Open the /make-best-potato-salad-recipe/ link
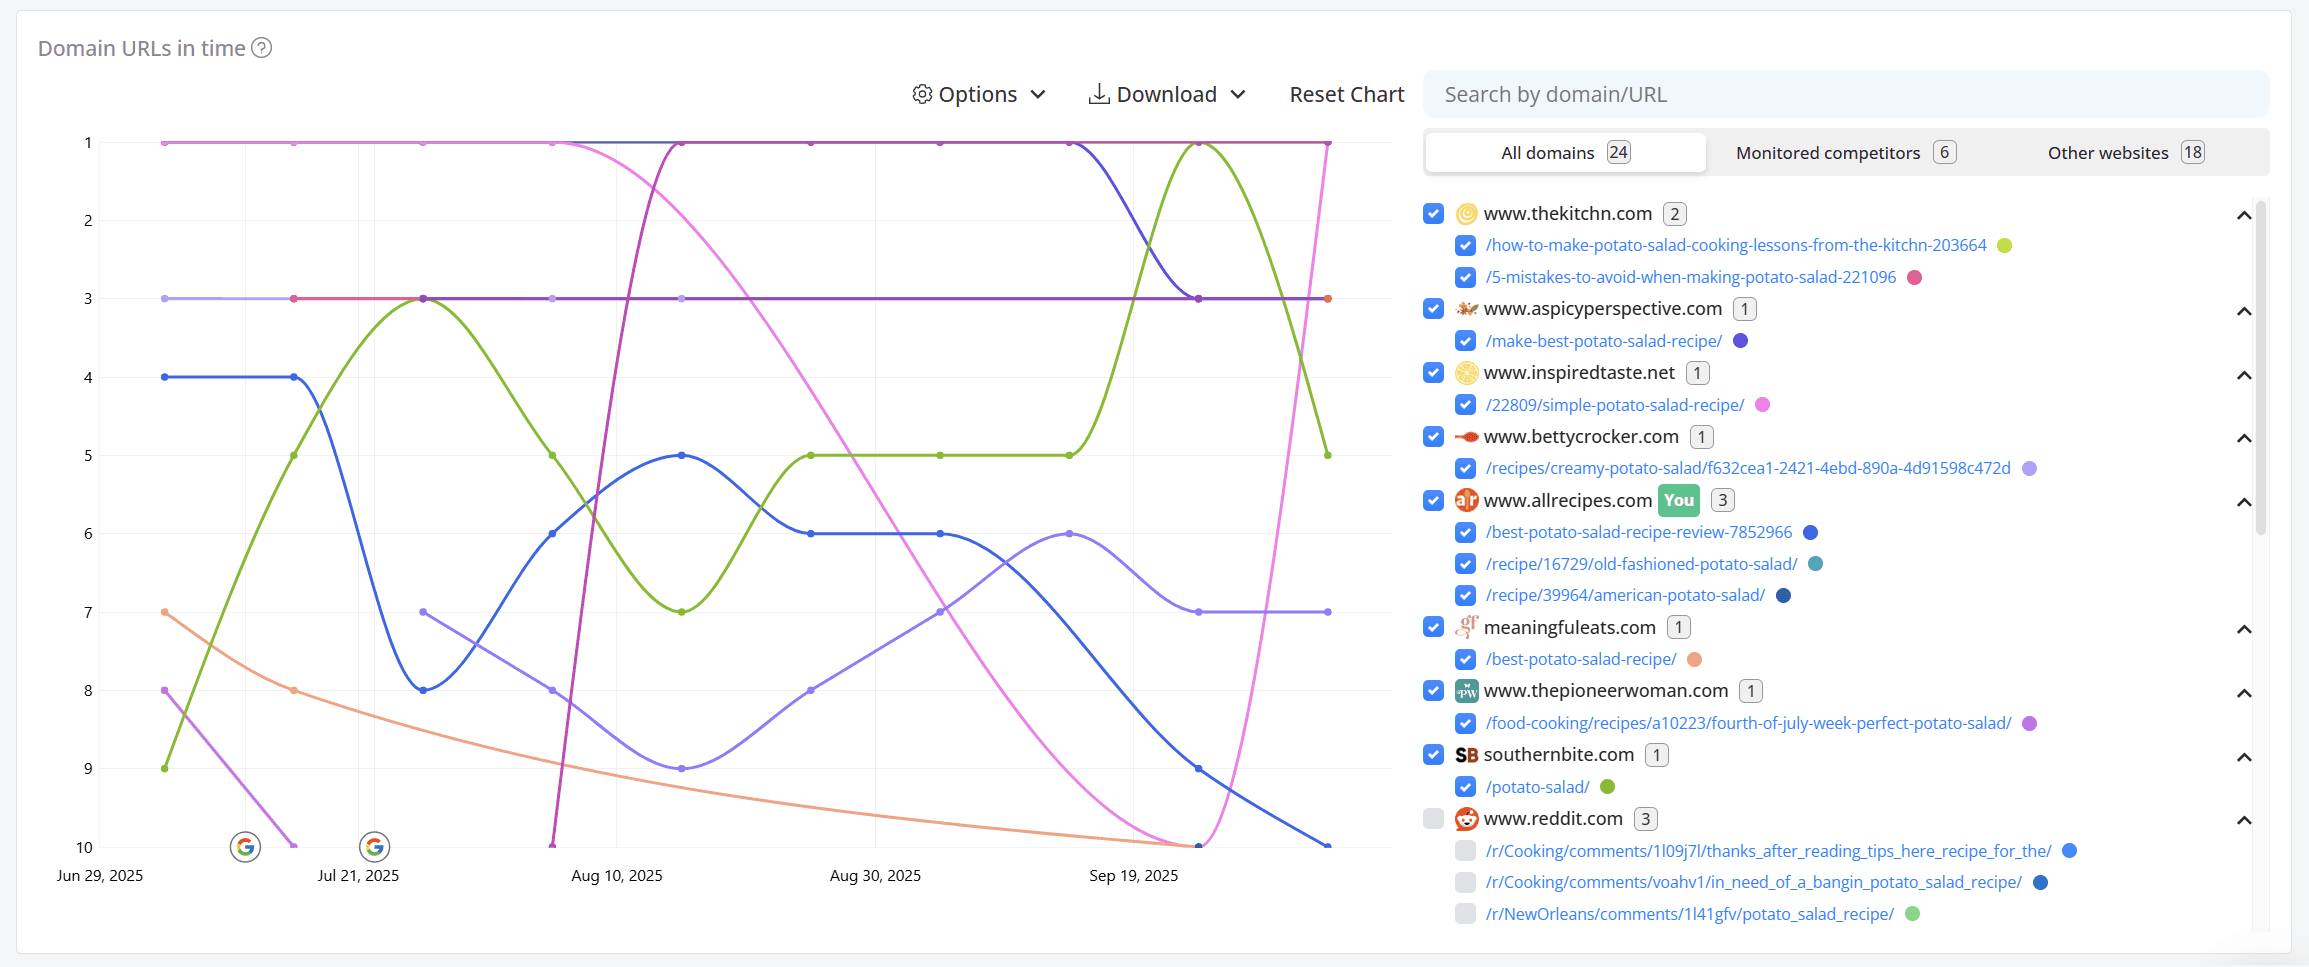The image size is (2309, 967). (x=1604, y=341)
